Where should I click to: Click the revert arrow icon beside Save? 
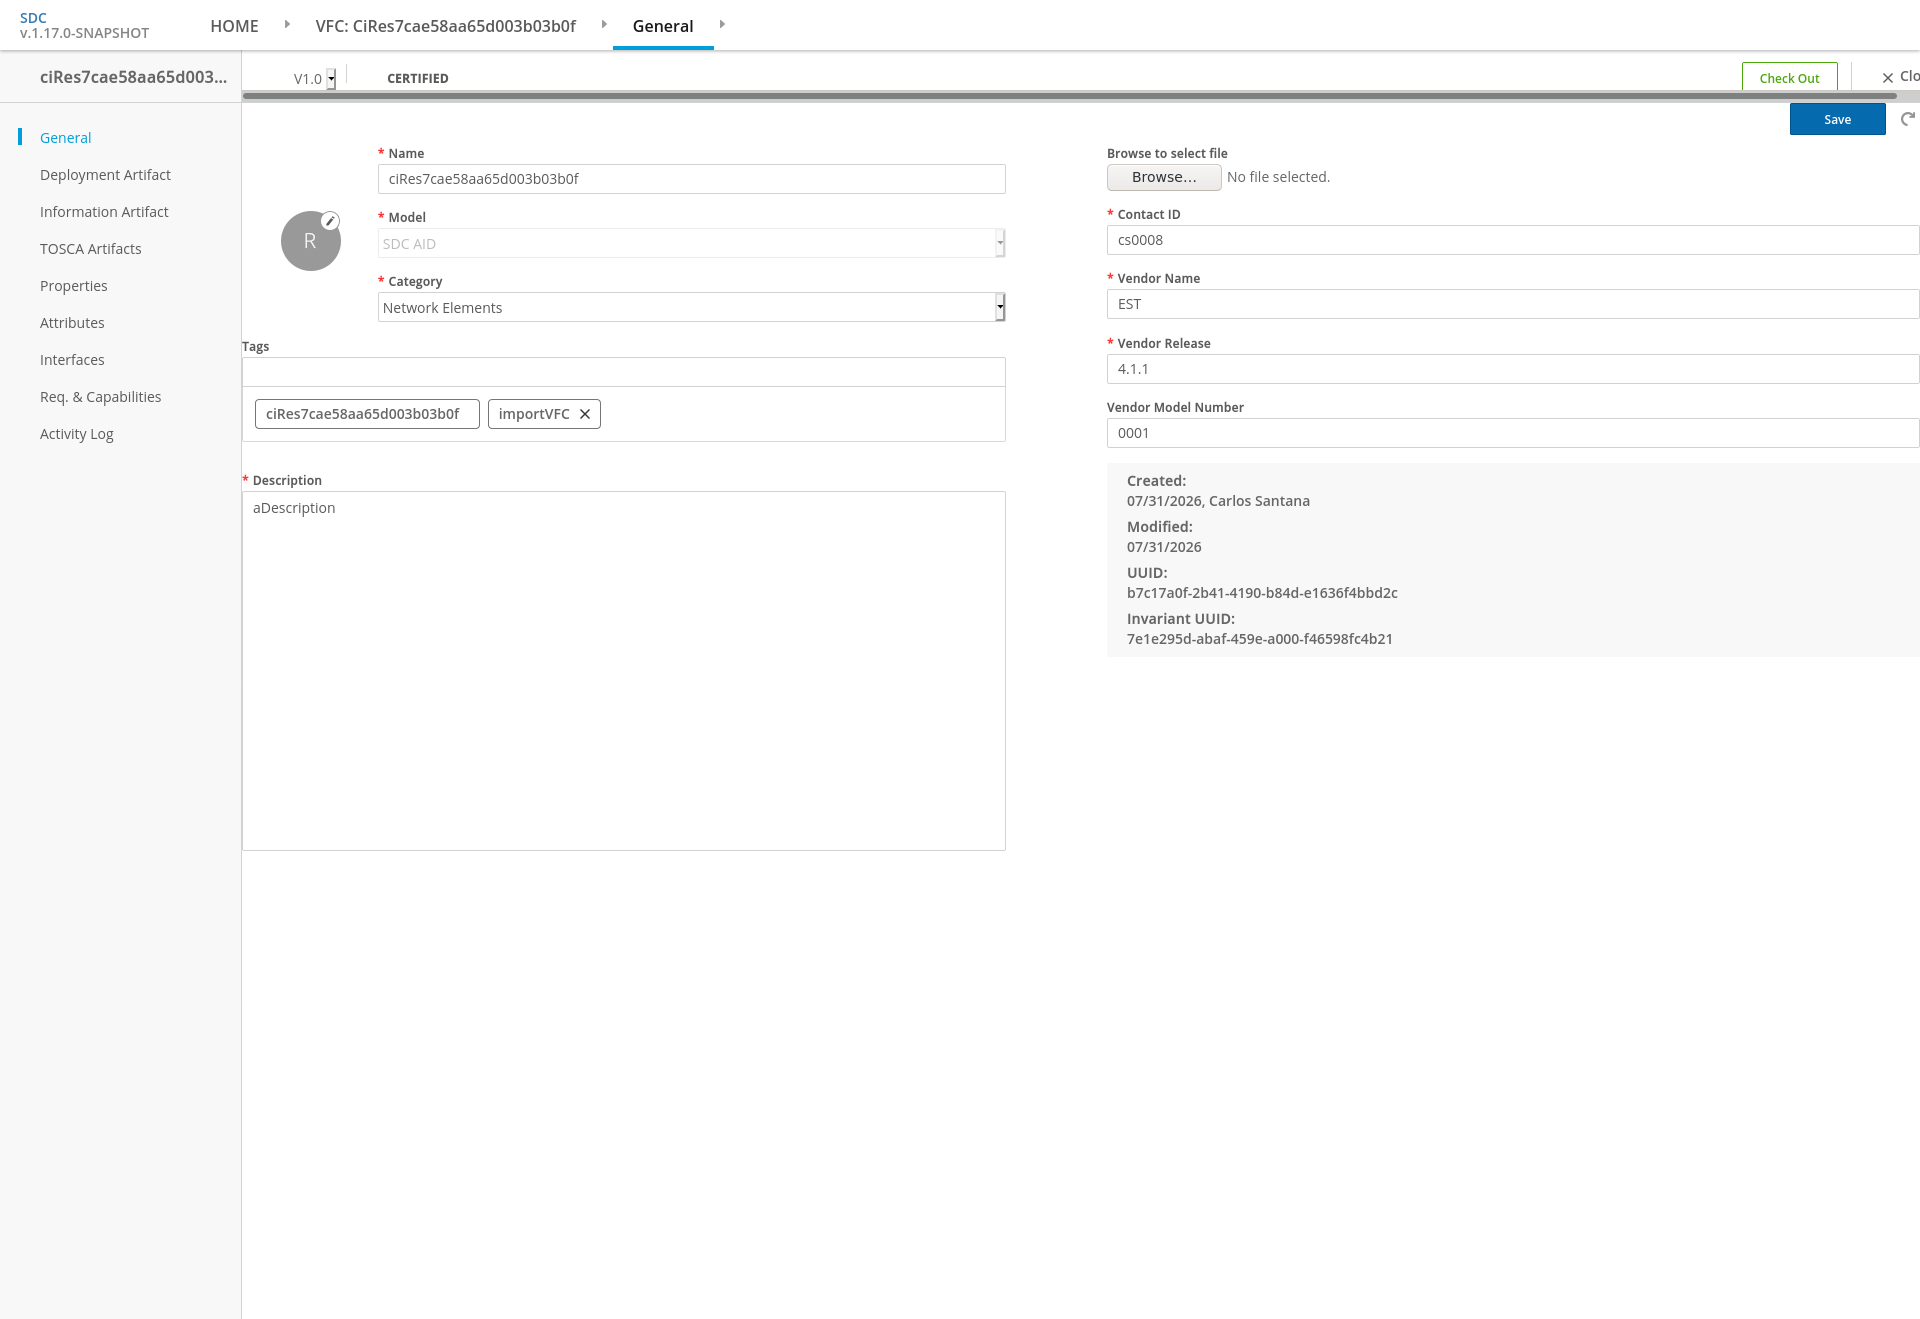click(1908, 119)
